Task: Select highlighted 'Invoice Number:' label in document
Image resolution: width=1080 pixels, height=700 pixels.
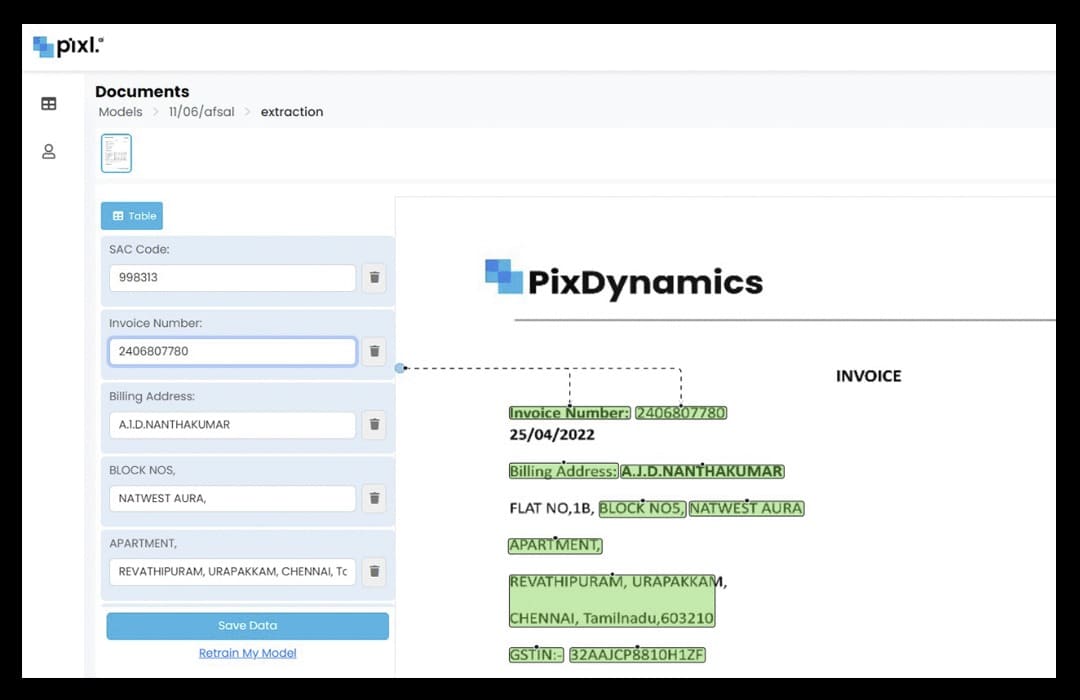Action: [x=570, y=413]
